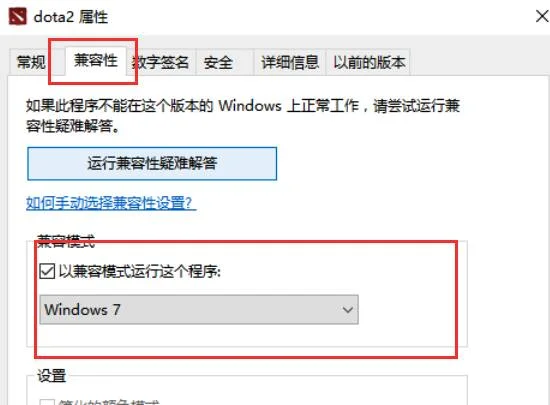Select the 兼容性 tab

pos(95,61)
